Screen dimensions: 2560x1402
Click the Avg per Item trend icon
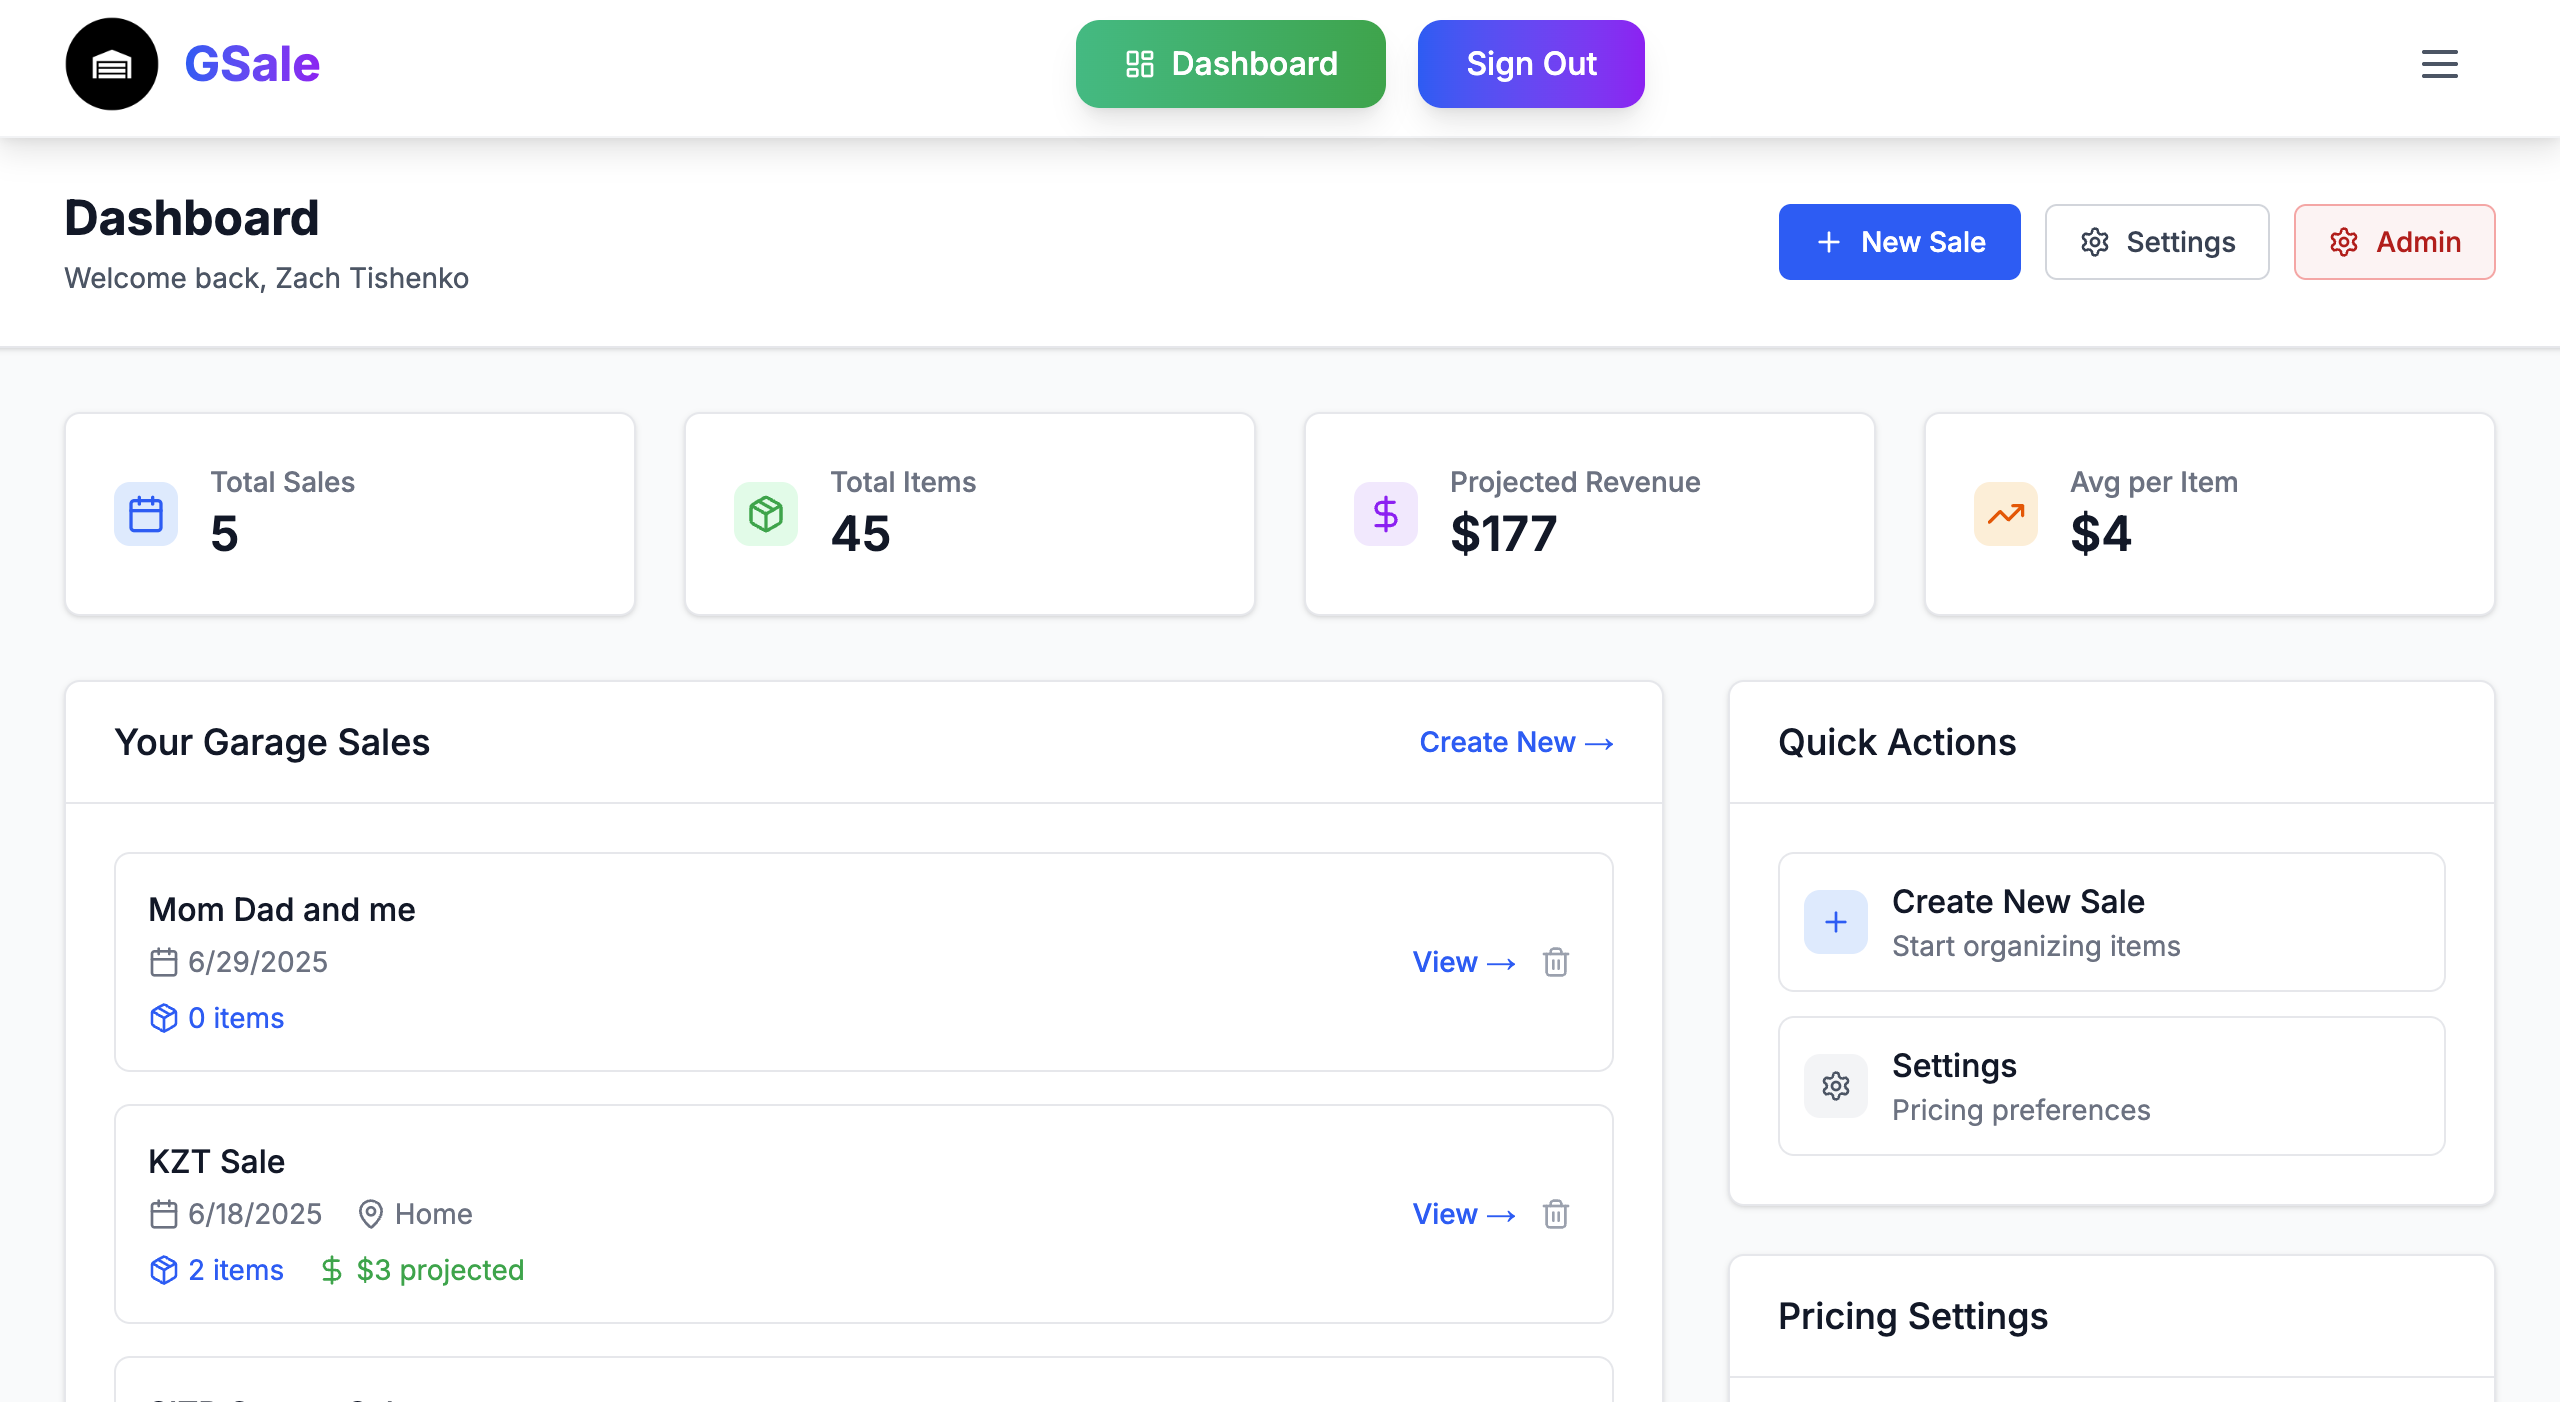(2006, 514)
